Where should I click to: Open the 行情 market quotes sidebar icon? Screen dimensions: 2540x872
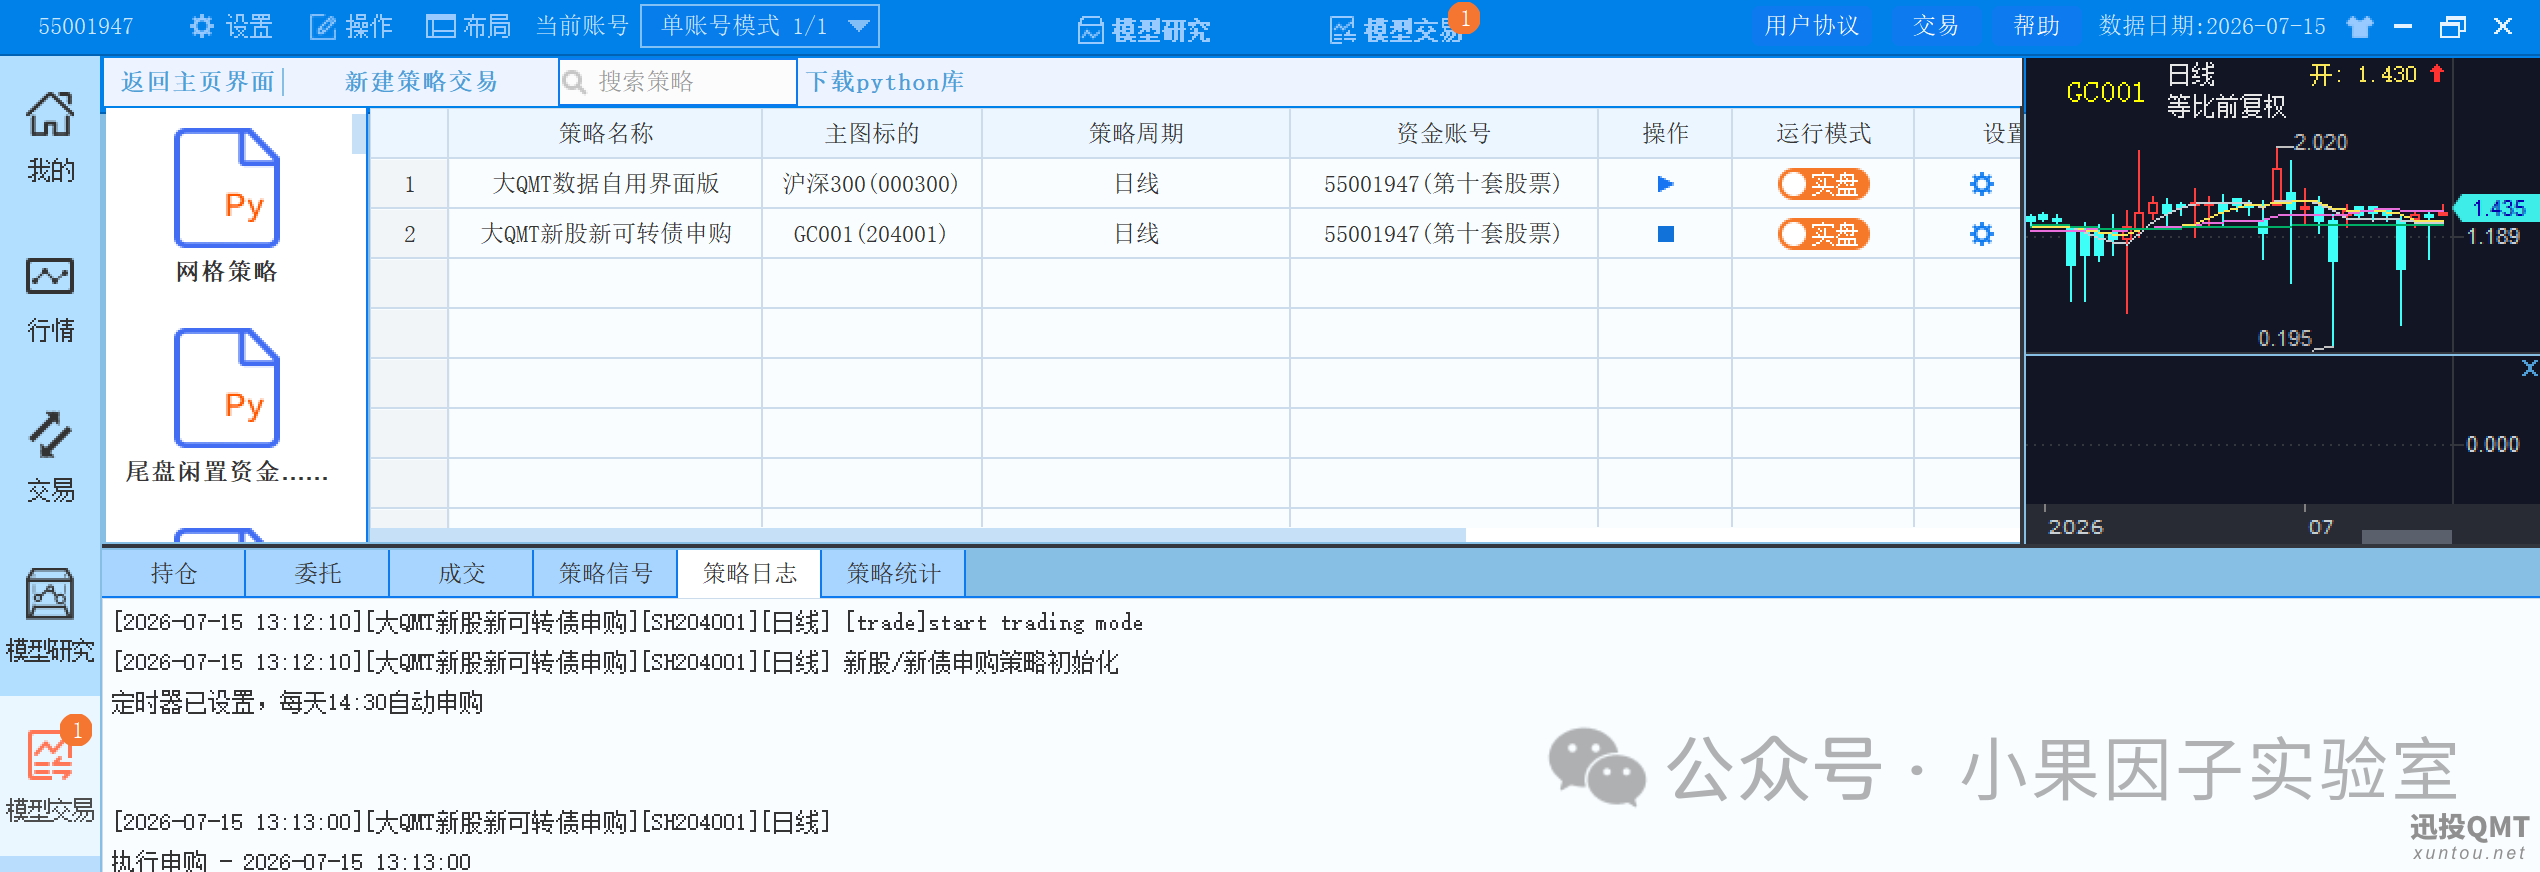(50, 298)
